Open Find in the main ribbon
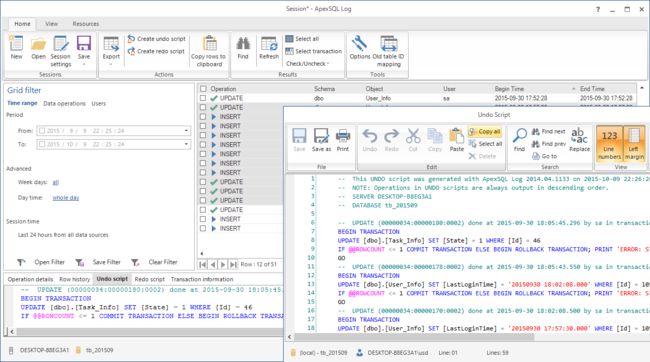The width and height of the screenshot is (650, 362). 243,47
